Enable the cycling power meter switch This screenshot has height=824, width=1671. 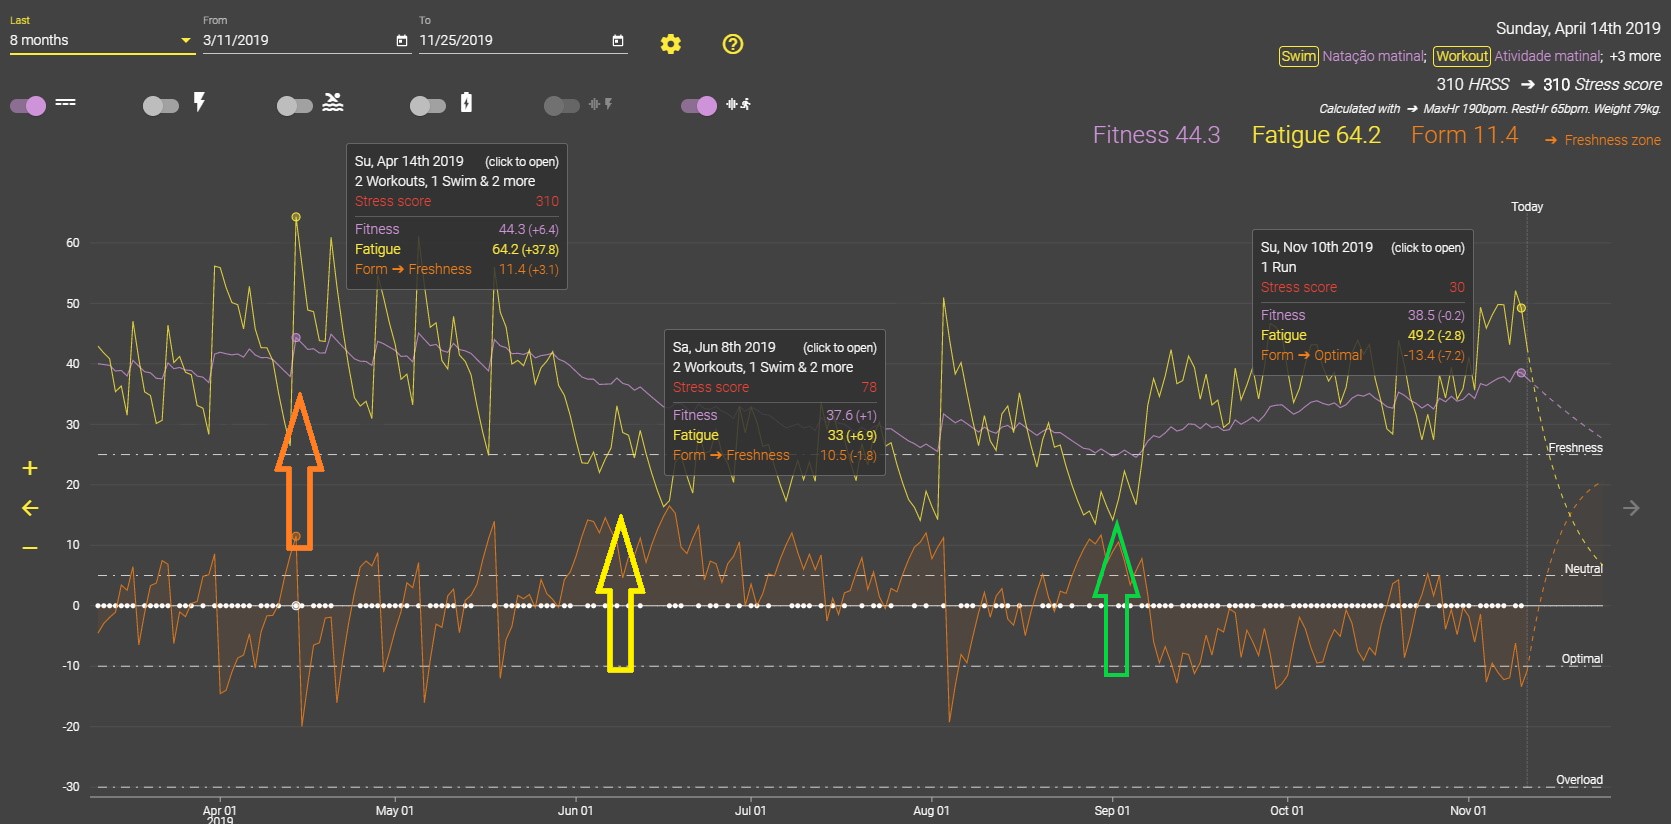161,105
